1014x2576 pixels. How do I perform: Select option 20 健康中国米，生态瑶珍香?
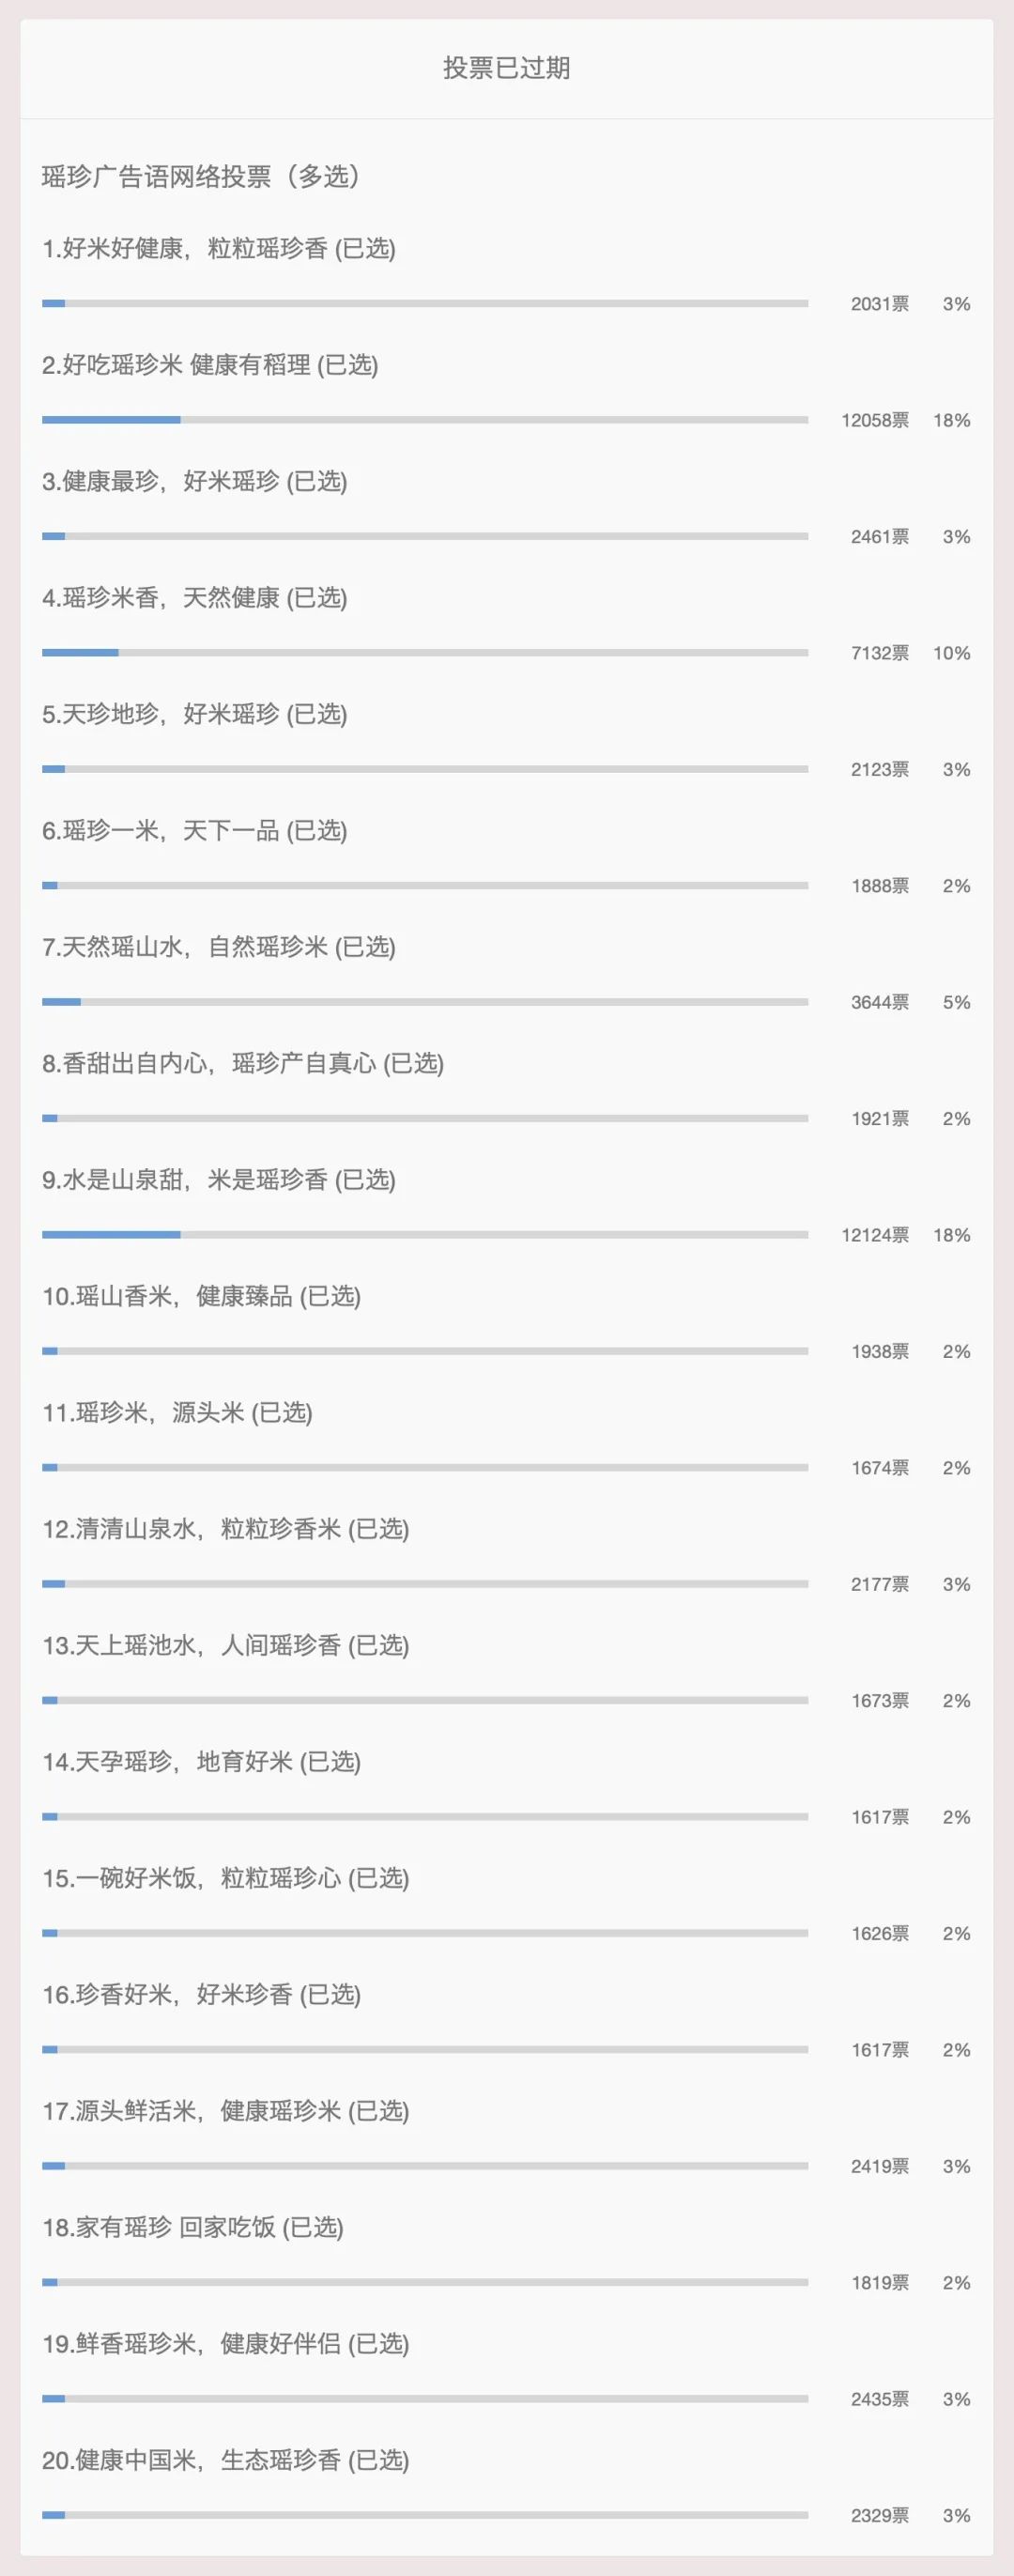pos(225,2460)
